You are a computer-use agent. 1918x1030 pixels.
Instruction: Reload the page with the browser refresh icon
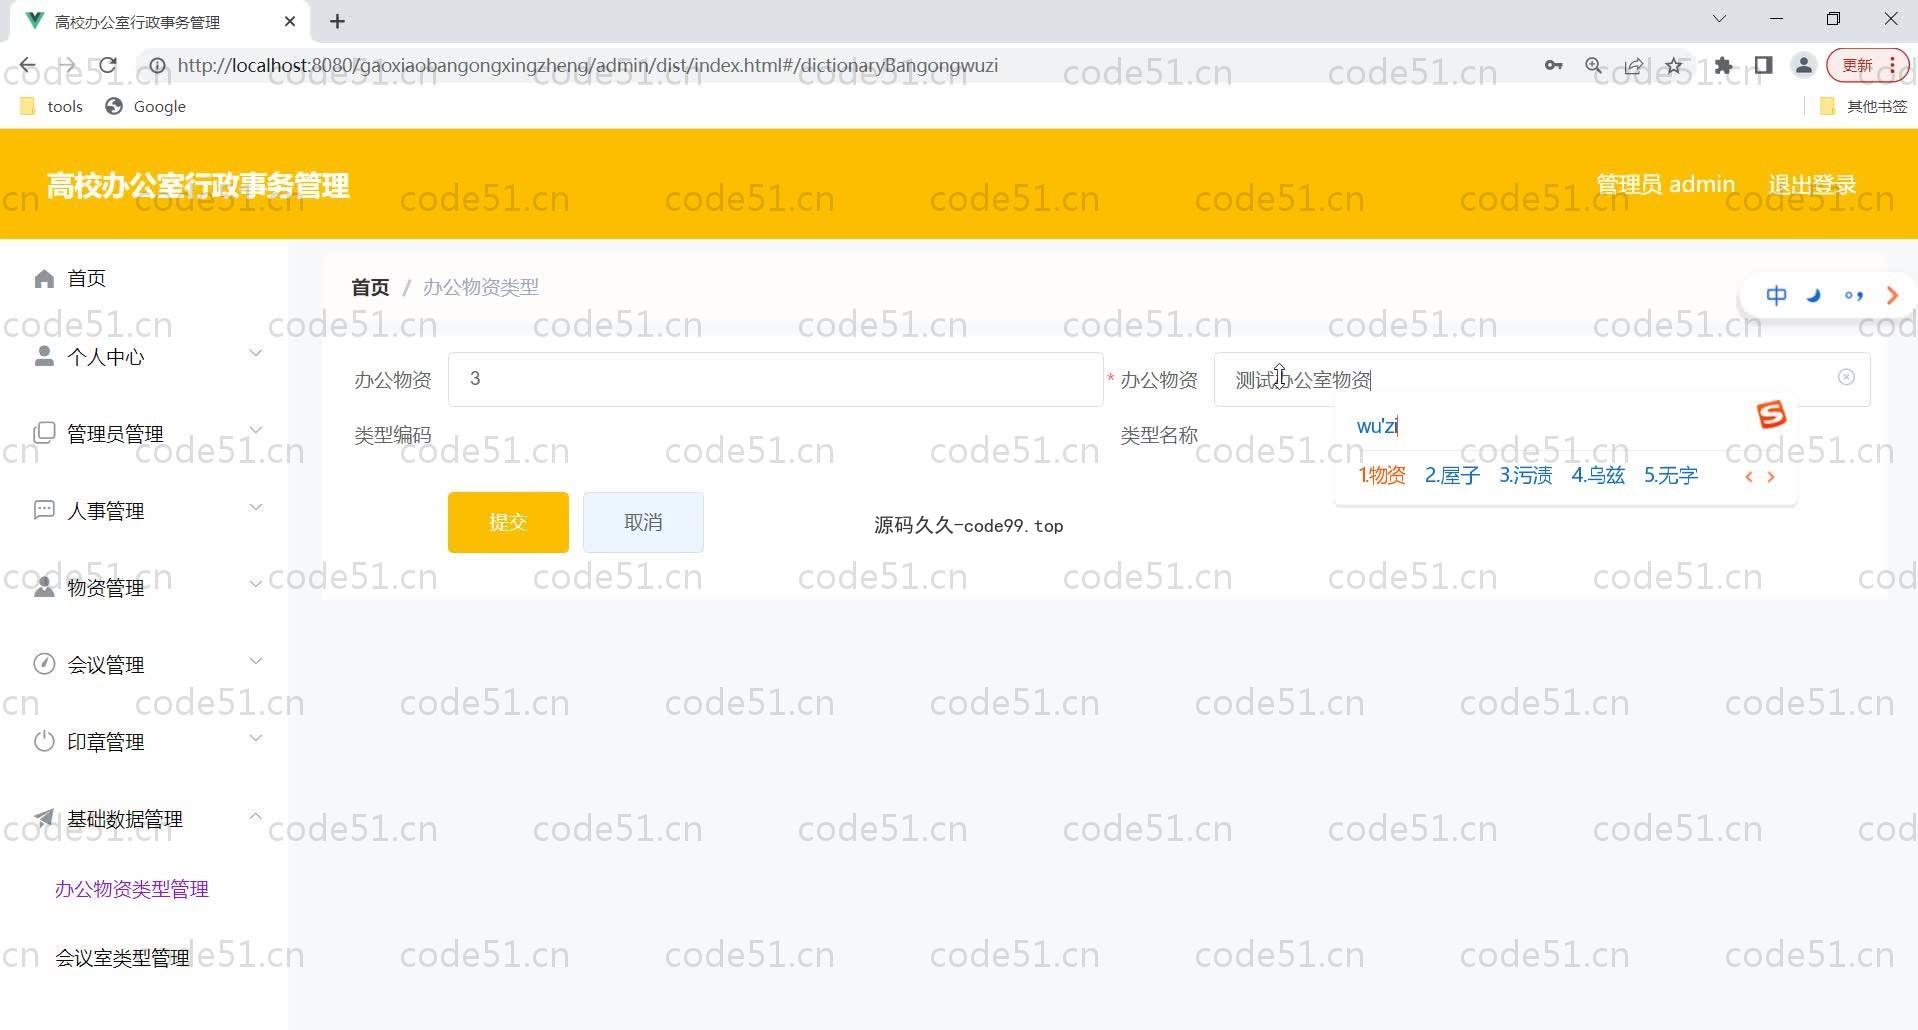[x=108, y=66]
